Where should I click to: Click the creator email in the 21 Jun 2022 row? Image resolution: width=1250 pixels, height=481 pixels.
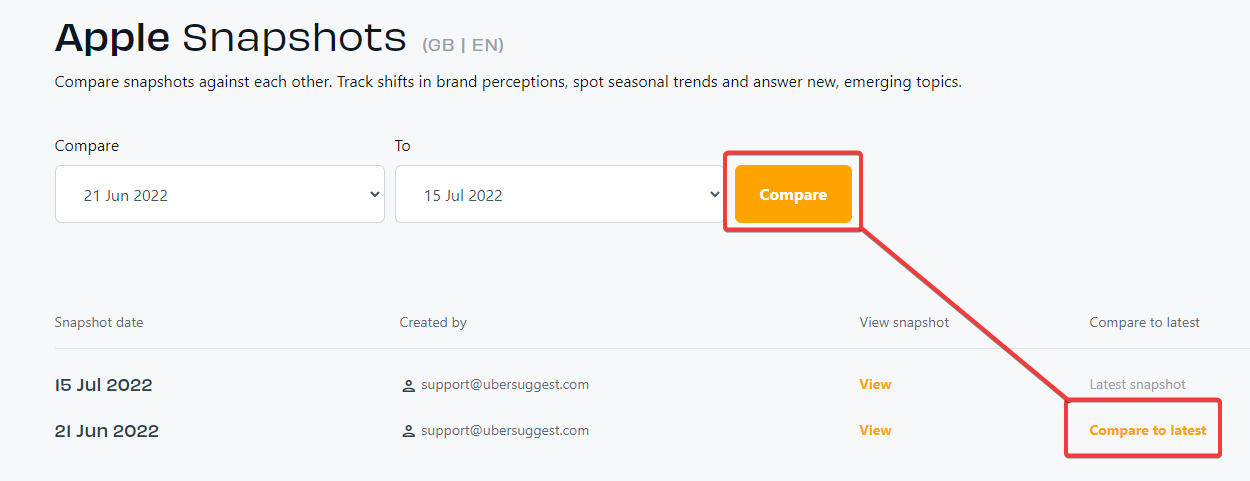coord(505,430)
